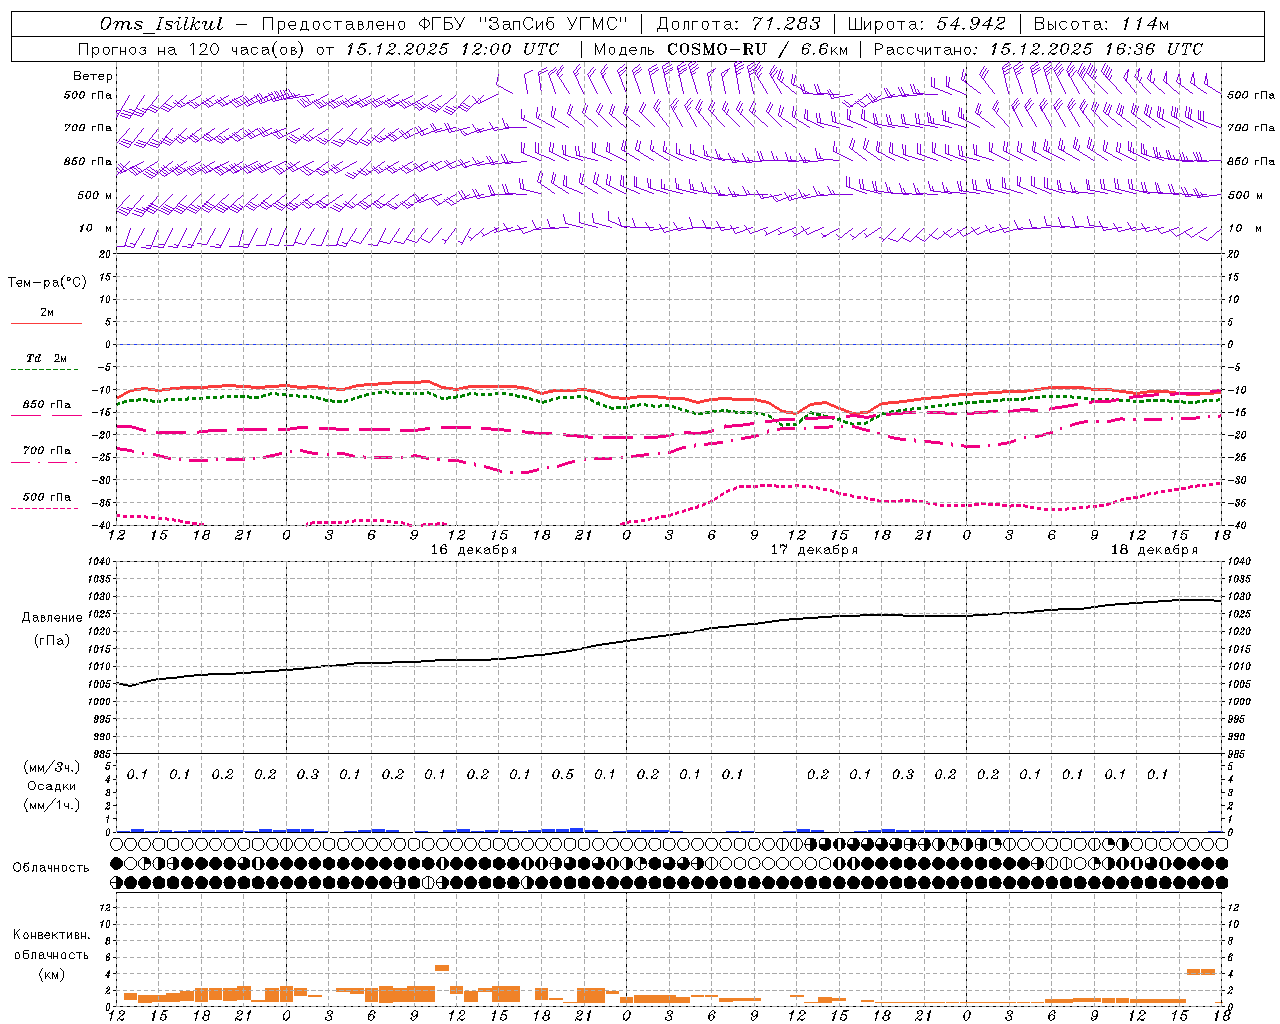The width and height of the screenshot is (1280, 1024).
Task: Click the (мм/3ч.) precipitation unit label
Action: (52, 767)
